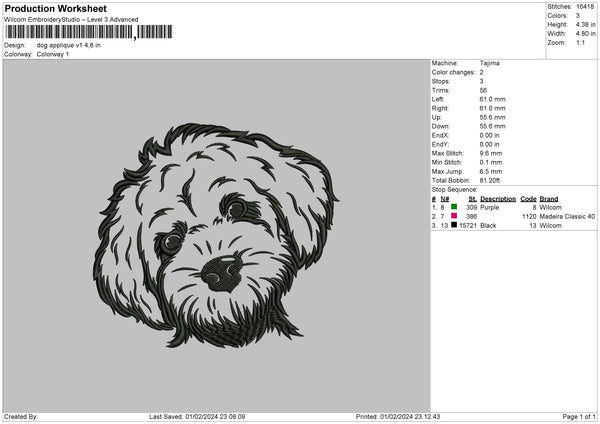Click the Max Stitch value '9.6 mm'
Image resolution: width=600 pixels, height=424 pixels.
[491, 153]
